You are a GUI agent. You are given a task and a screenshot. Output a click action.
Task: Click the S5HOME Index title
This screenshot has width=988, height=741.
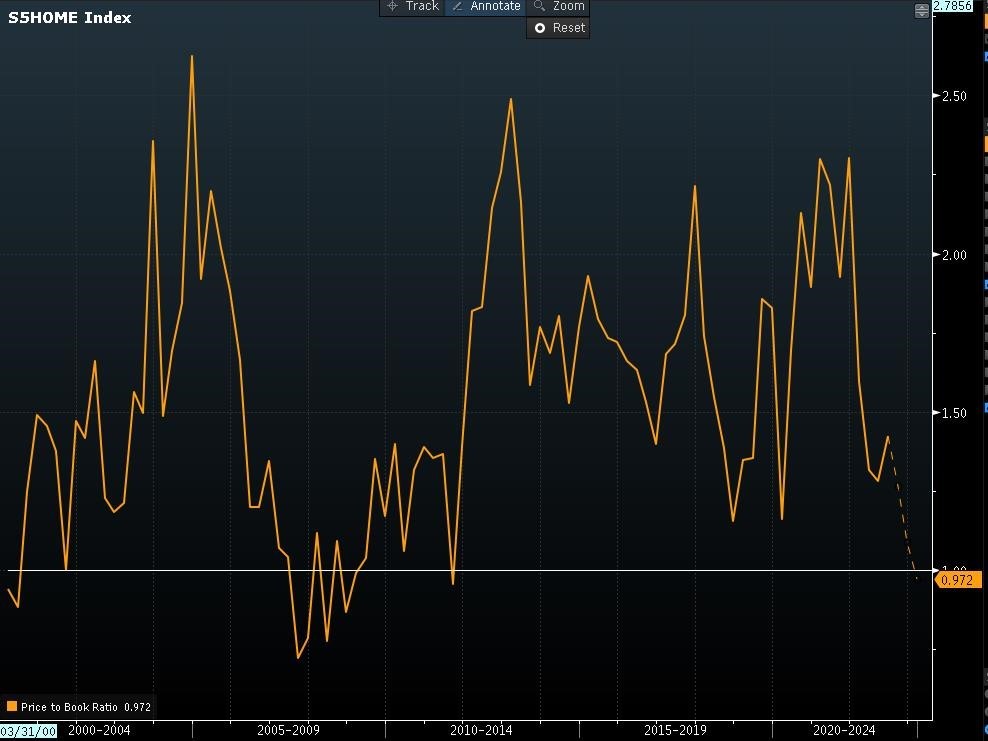pyautogui.click(x=69, y=18)
